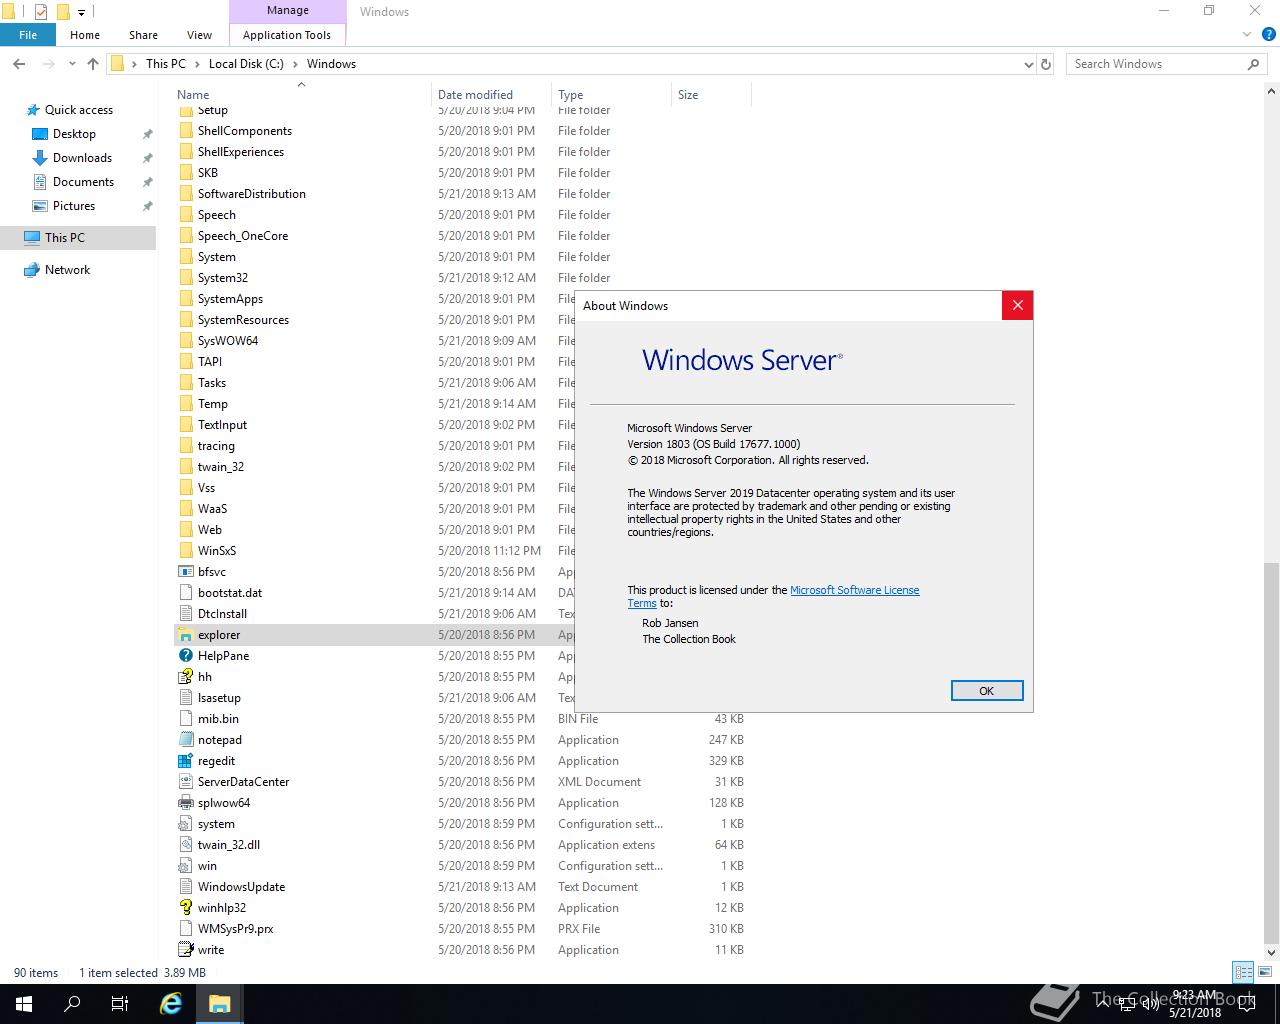
Task: Open the View ribbon tab
Action: pyautogui.click(x=199, y=35)
